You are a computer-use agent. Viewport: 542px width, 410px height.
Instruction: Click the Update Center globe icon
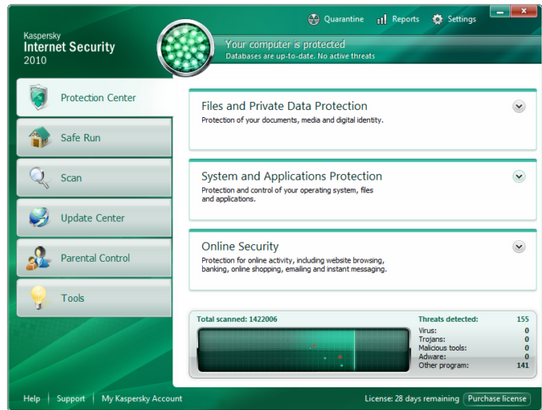39,217
